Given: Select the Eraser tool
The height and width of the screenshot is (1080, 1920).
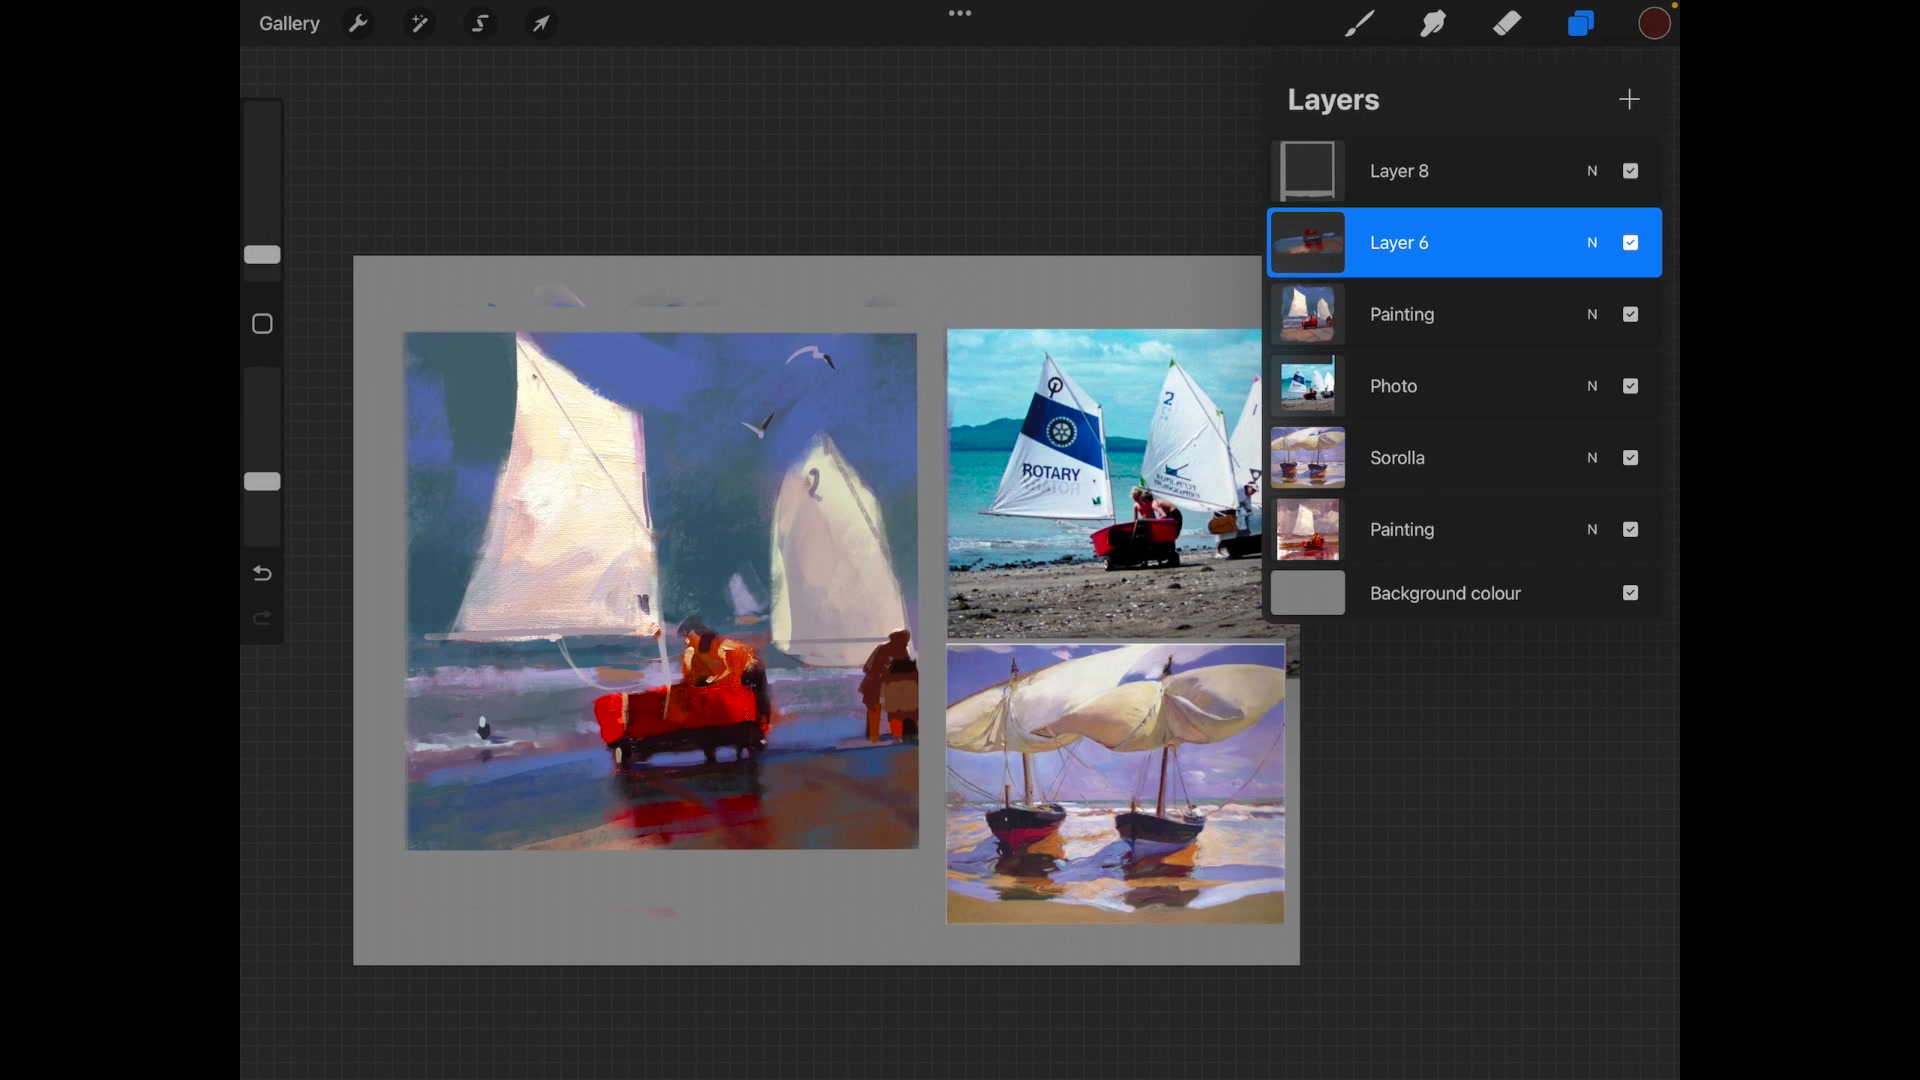Looking at the screenshot, I should pos(1507,23).
